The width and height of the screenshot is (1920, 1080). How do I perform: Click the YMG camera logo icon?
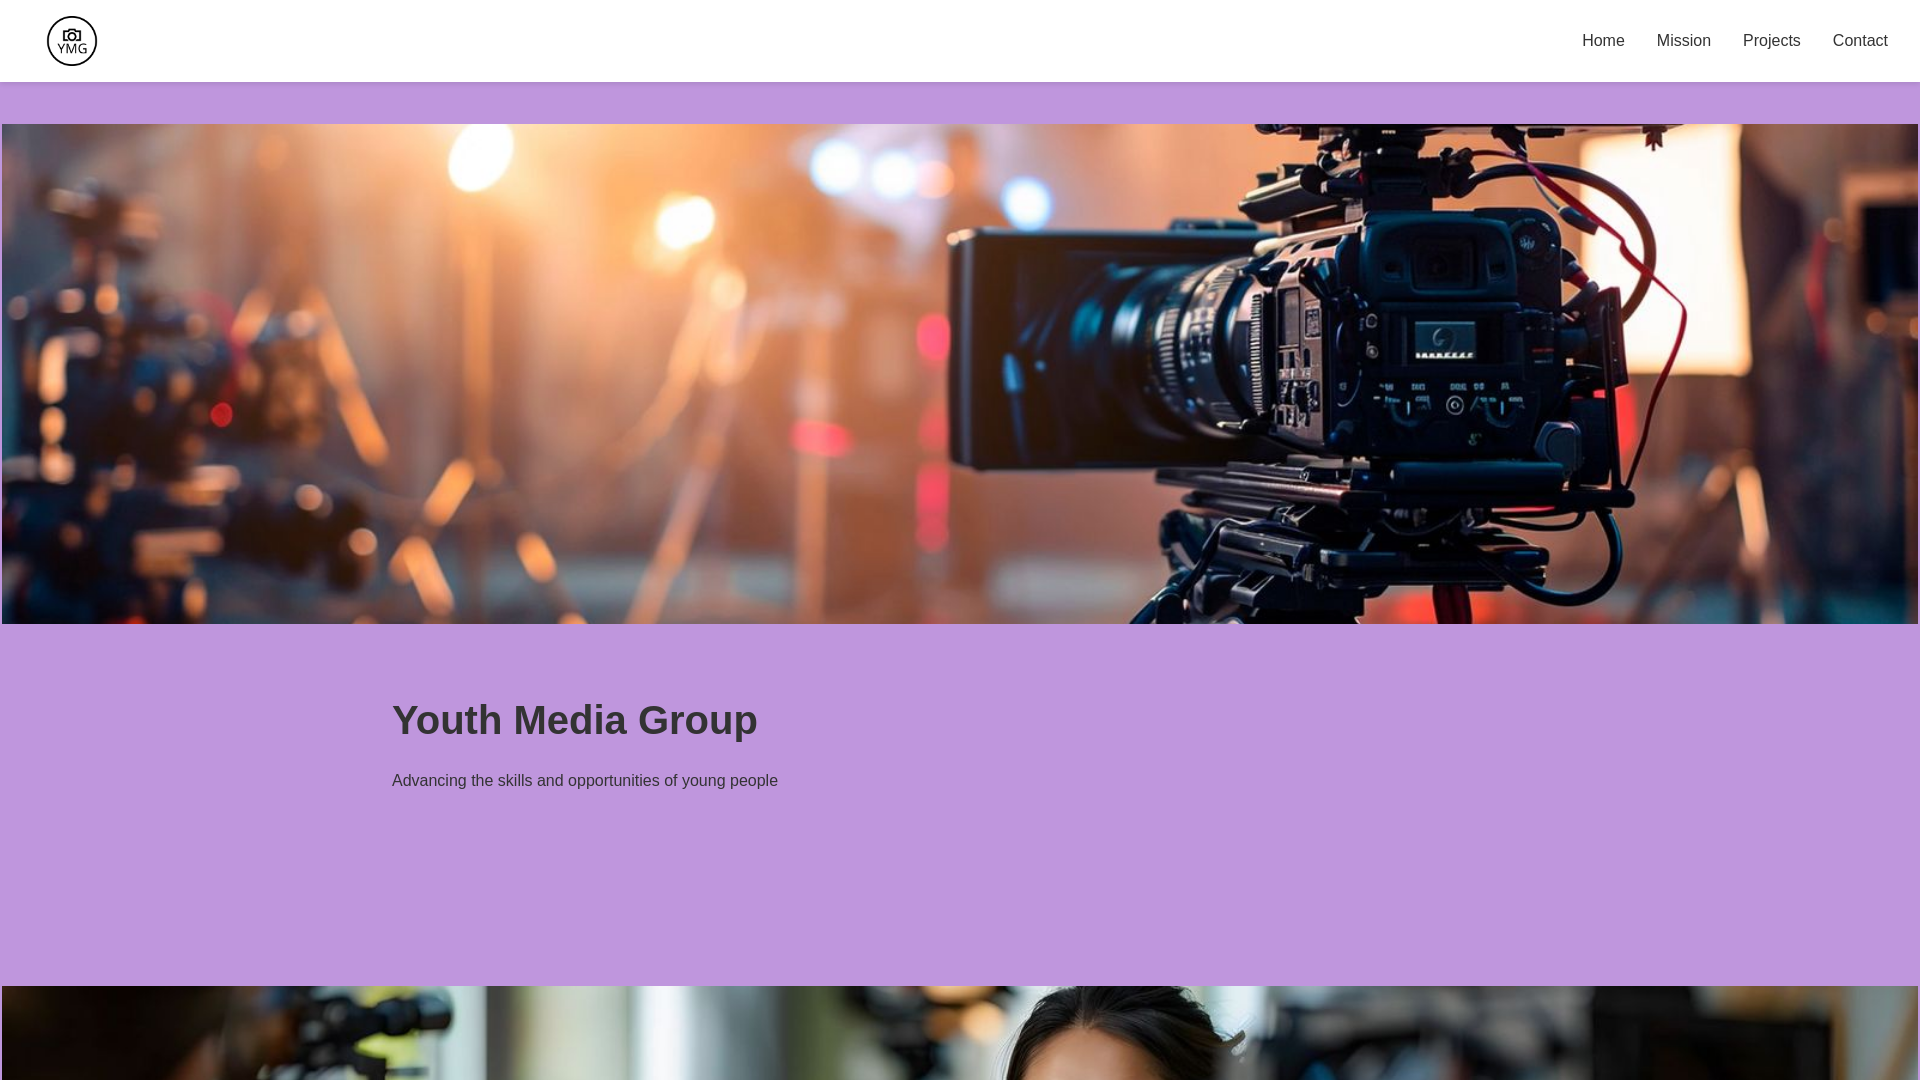[x=72, y=41]
